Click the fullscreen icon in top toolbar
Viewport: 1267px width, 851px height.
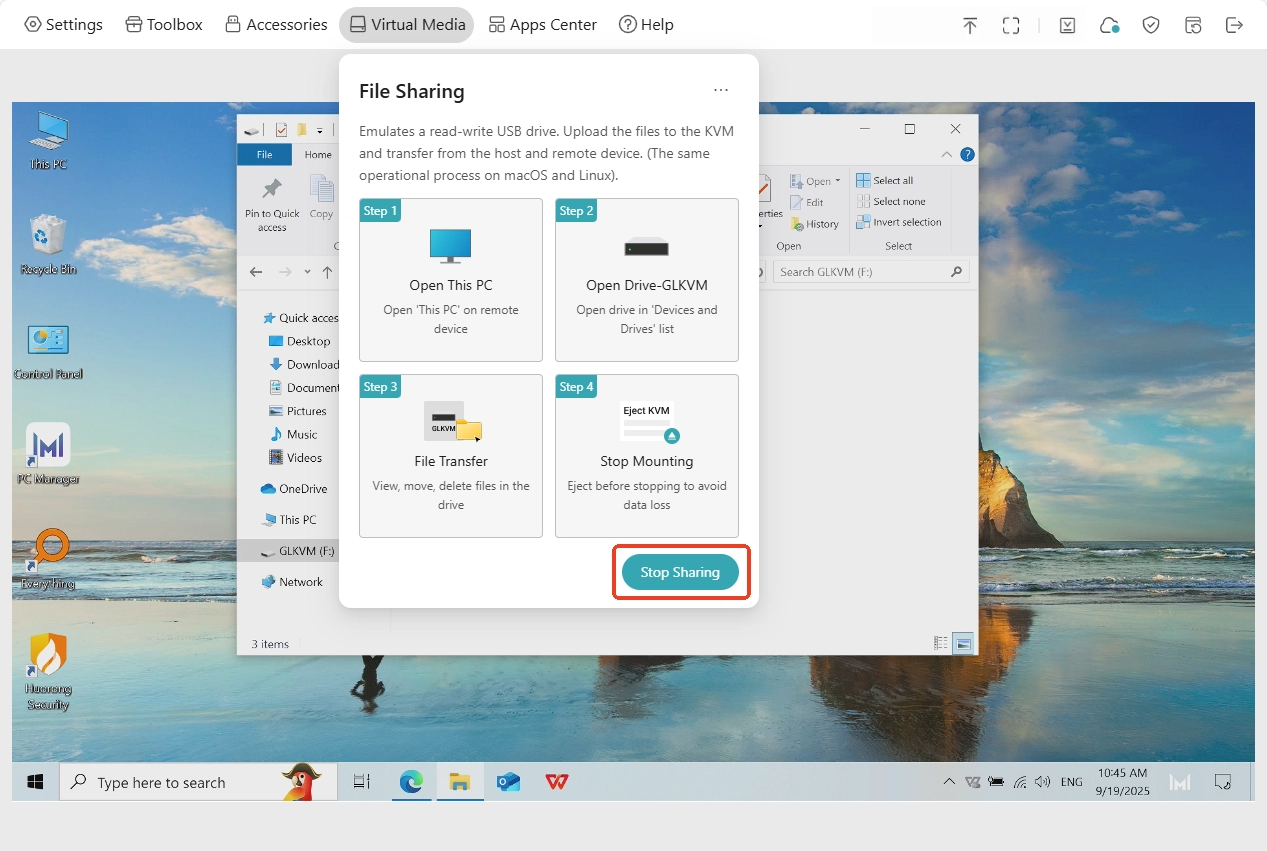click(x=1011, y=25)
